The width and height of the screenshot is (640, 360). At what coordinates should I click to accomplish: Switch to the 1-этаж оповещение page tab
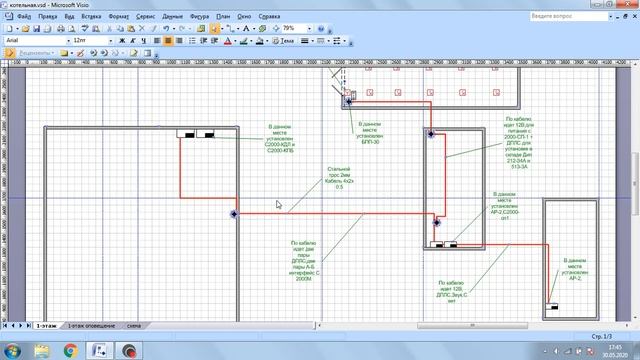(91, 326)
